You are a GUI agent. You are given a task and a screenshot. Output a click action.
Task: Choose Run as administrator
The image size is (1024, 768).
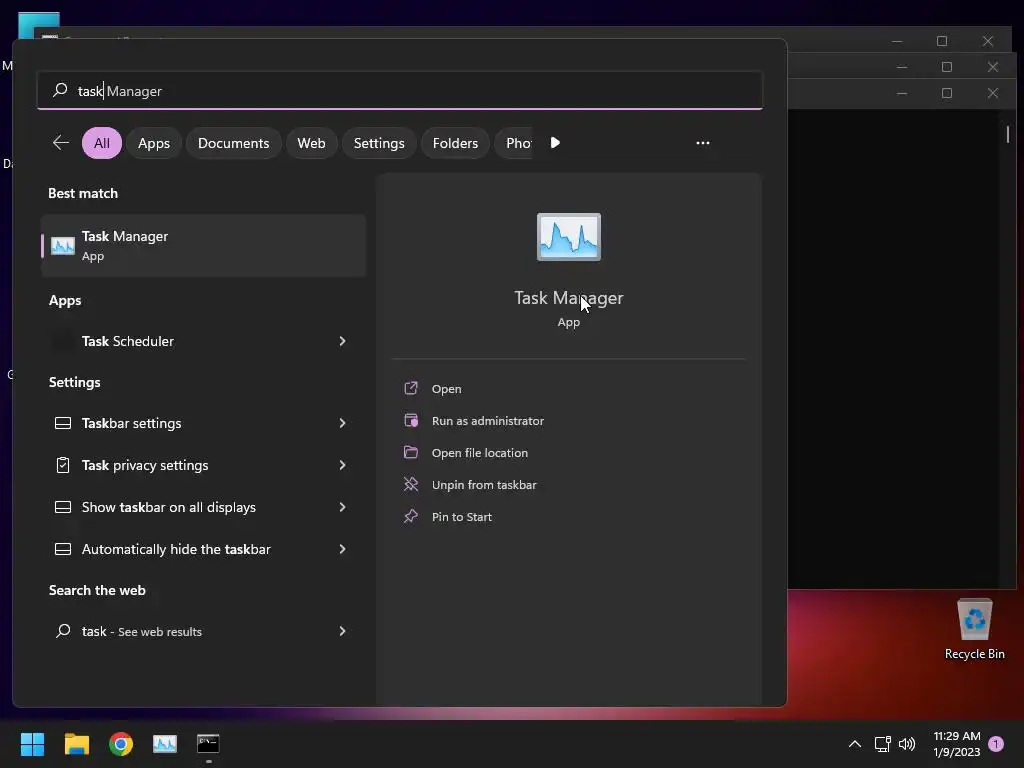coord(488,421)
